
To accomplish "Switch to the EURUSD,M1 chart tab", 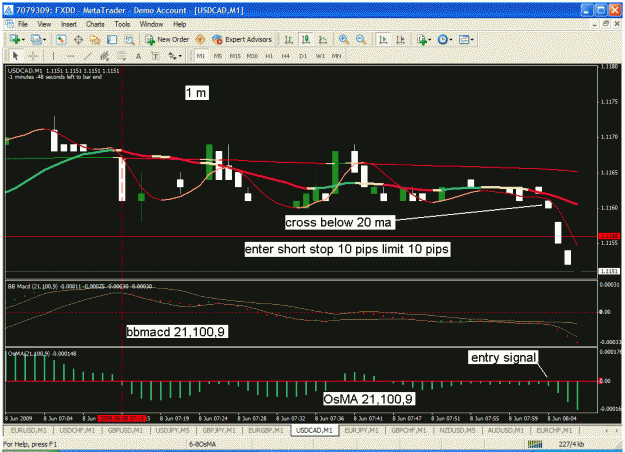I will point(29,431).
